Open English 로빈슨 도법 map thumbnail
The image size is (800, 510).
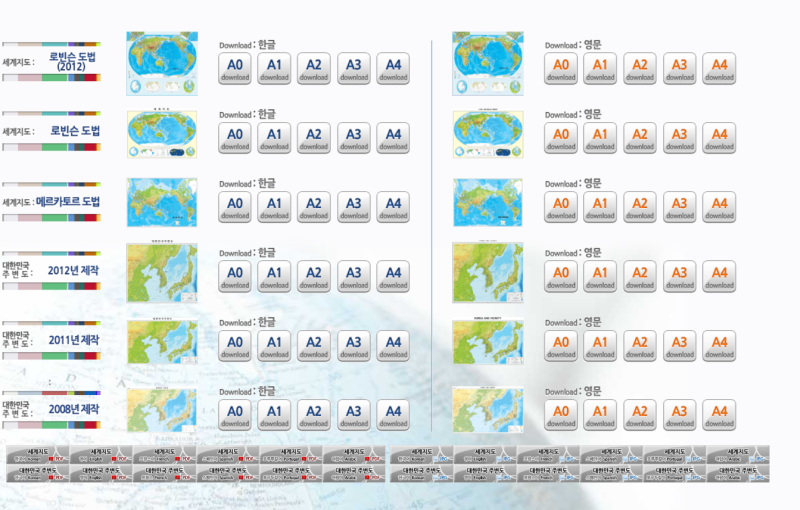[x=488, y=133]
